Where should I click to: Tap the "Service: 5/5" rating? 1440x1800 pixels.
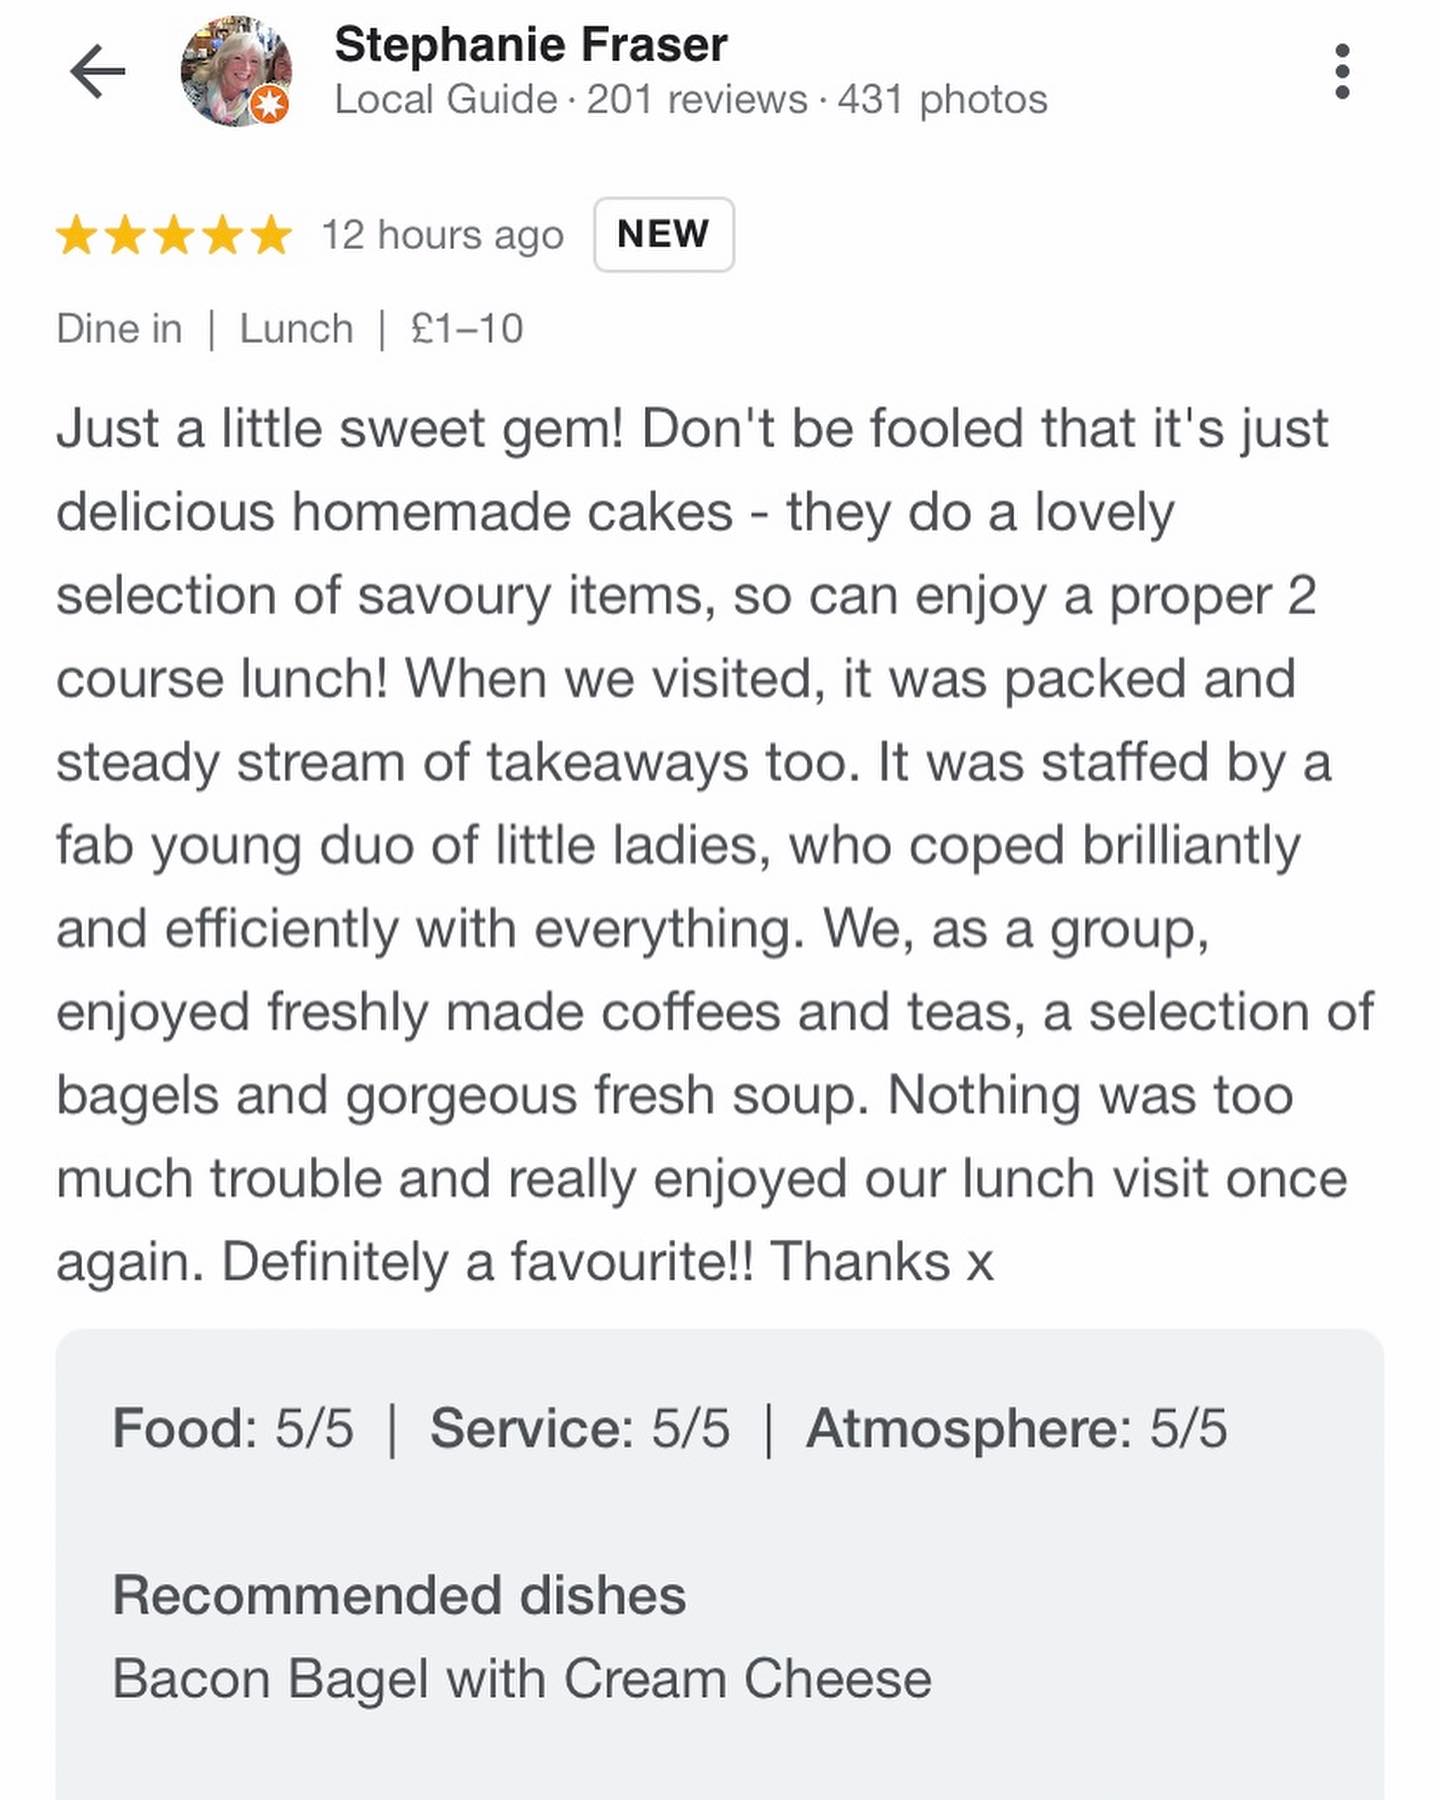click(580, 1428)
